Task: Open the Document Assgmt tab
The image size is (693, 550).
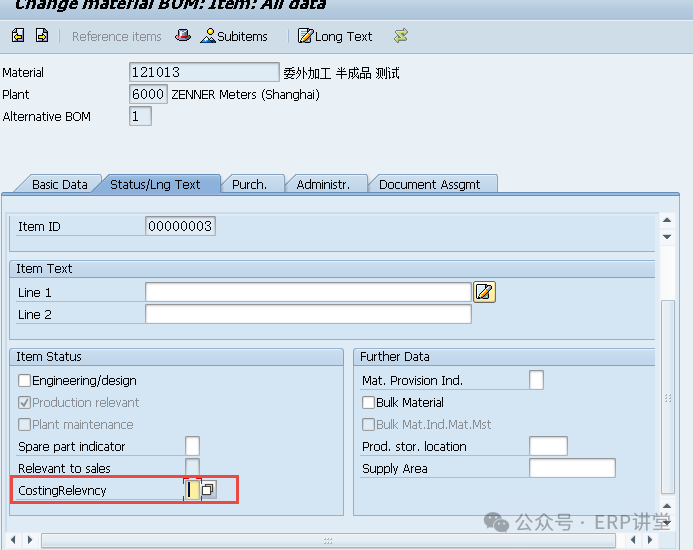Action: (429, 184)
